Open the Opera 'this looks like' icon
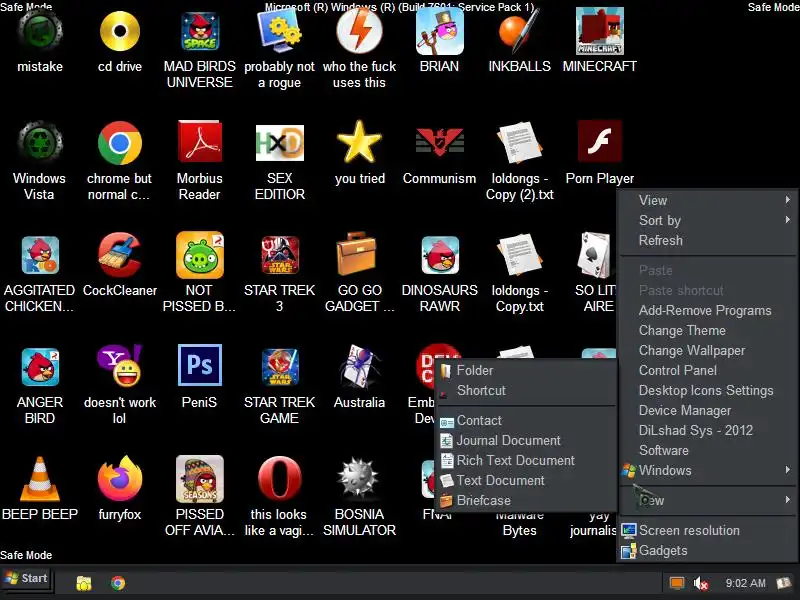The image size is (800, 600). click(x=280, y=479)
